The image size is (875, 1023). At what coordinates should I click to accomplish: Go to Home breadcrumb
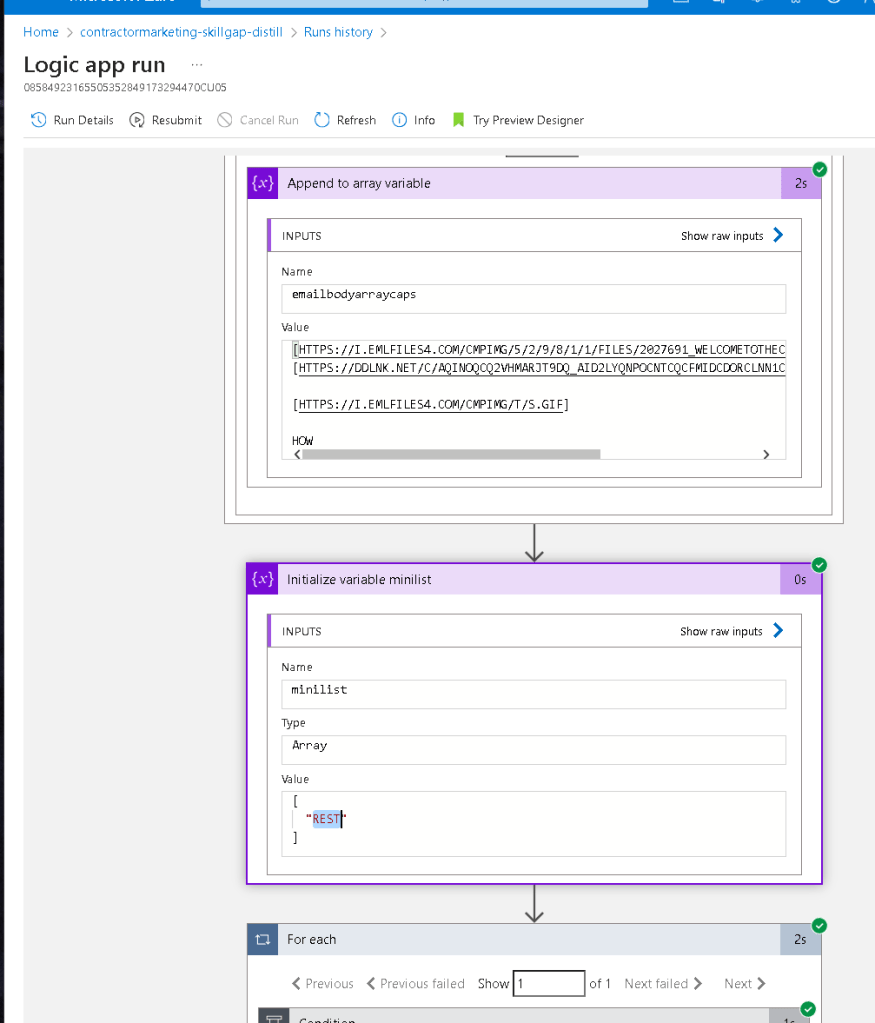tap(40, 32)
